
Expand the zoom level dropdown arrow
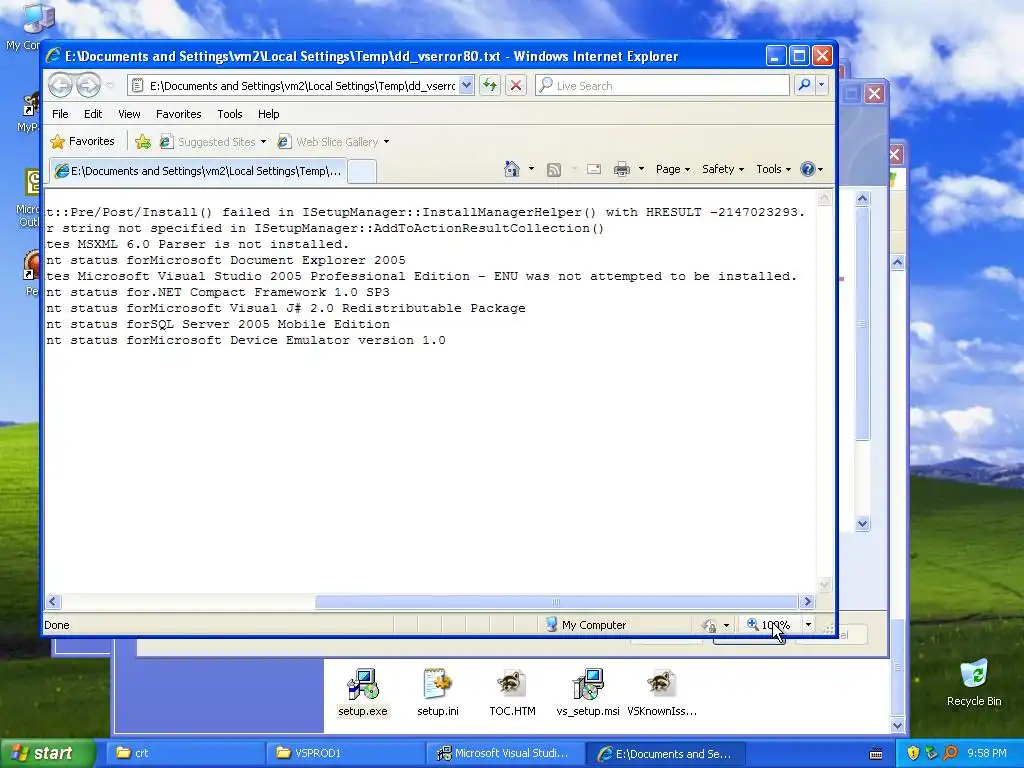pyautogui.click(x=808, y=625)
